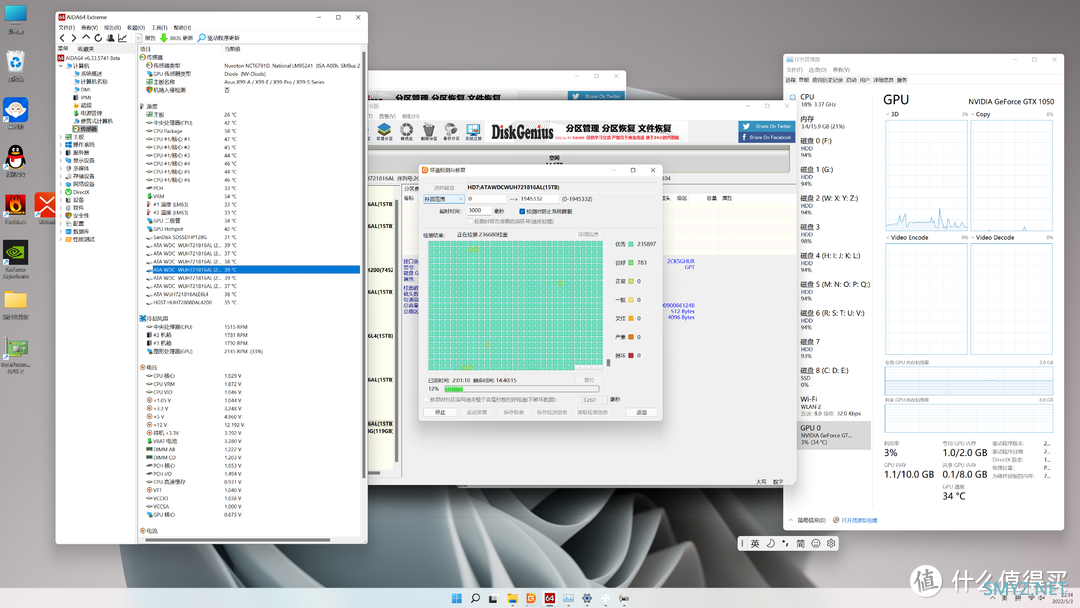This screenshot has height=608, width=1080.
Task: Refresh the AIDA64 sensor page
Action: [x=98, y=38]
